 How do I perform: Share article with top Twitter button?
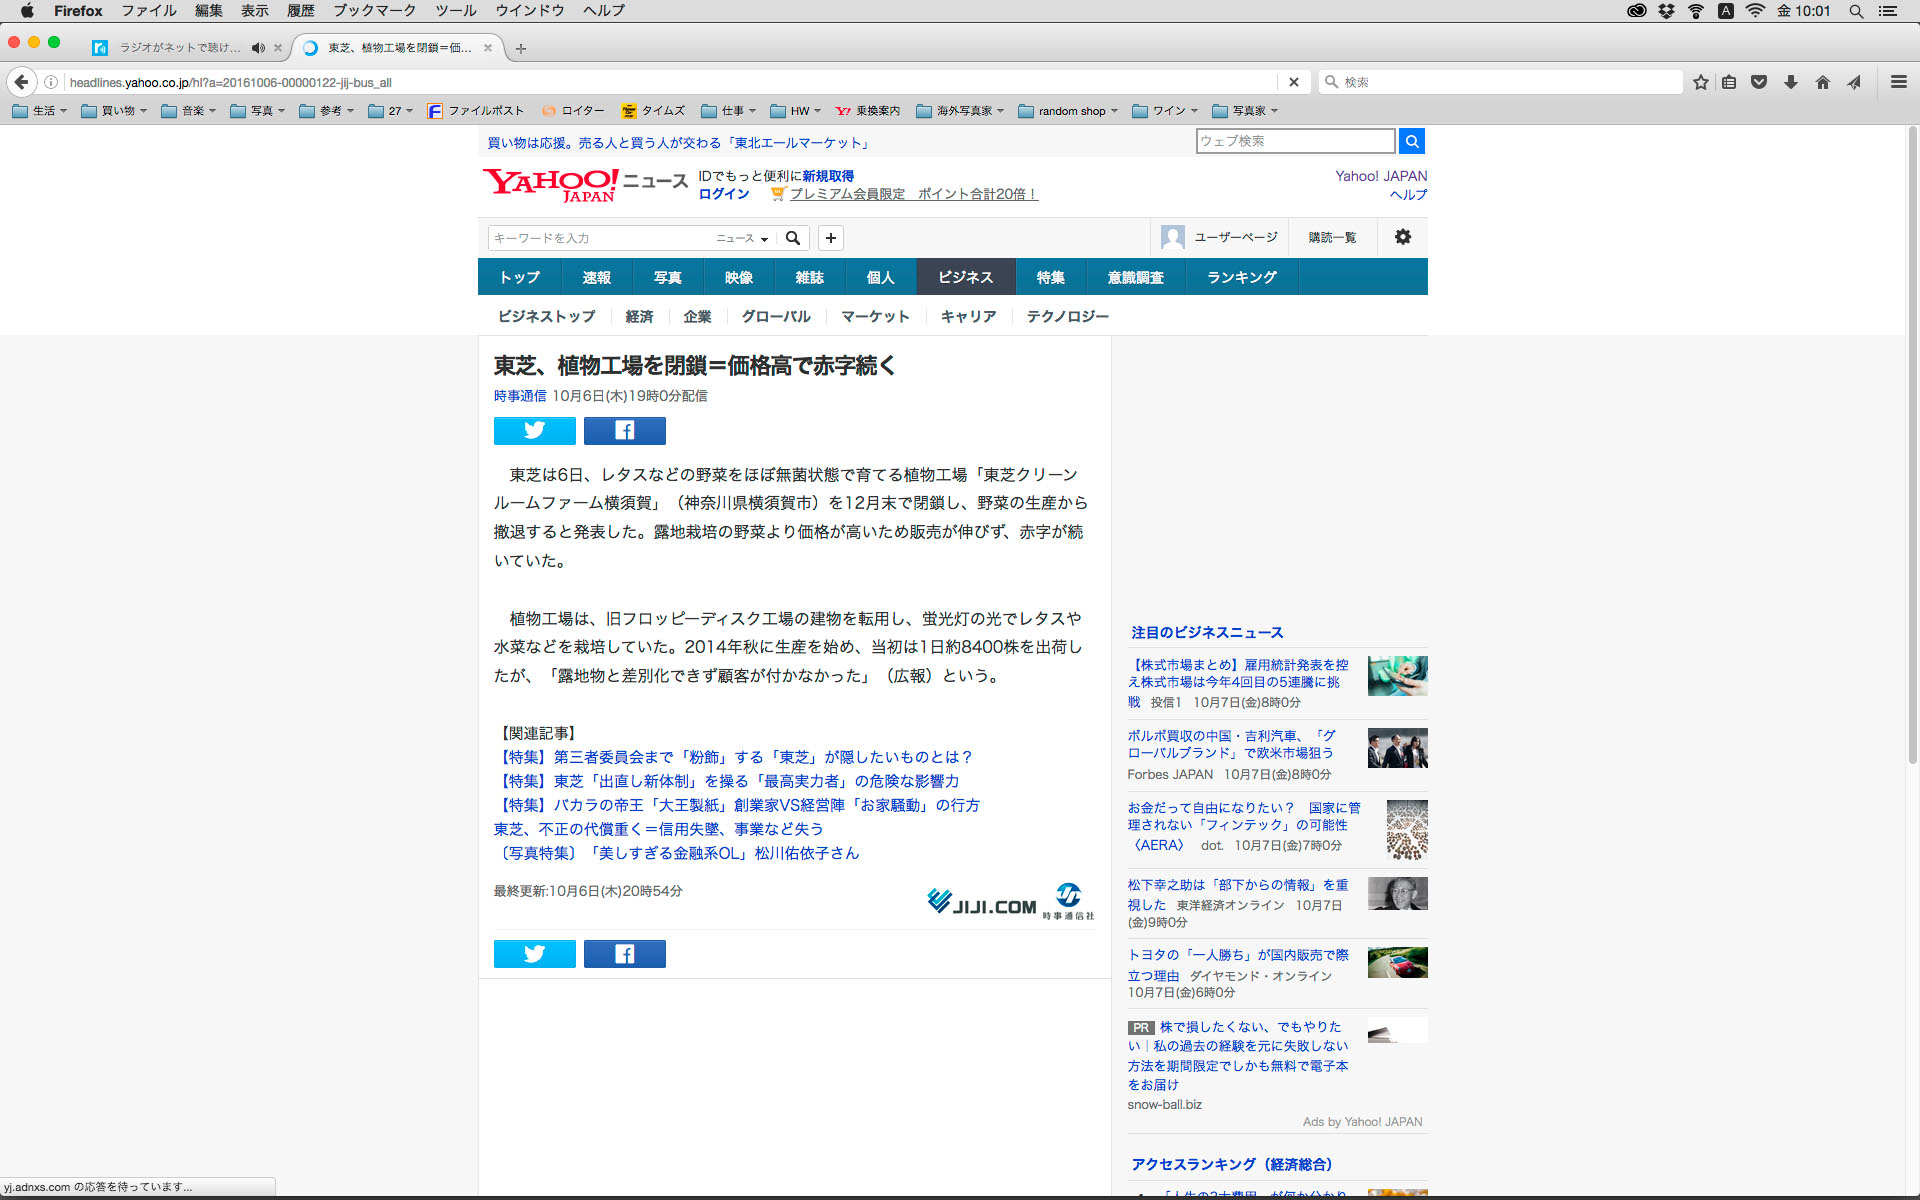click(x=534, y=430)
